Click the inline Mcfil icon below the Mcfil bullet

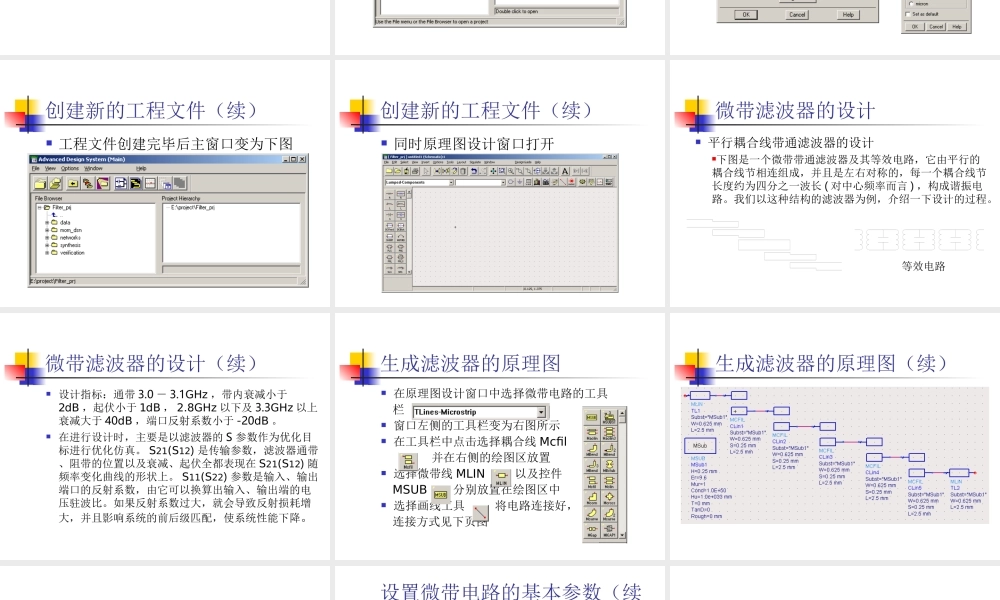point(408,460)
